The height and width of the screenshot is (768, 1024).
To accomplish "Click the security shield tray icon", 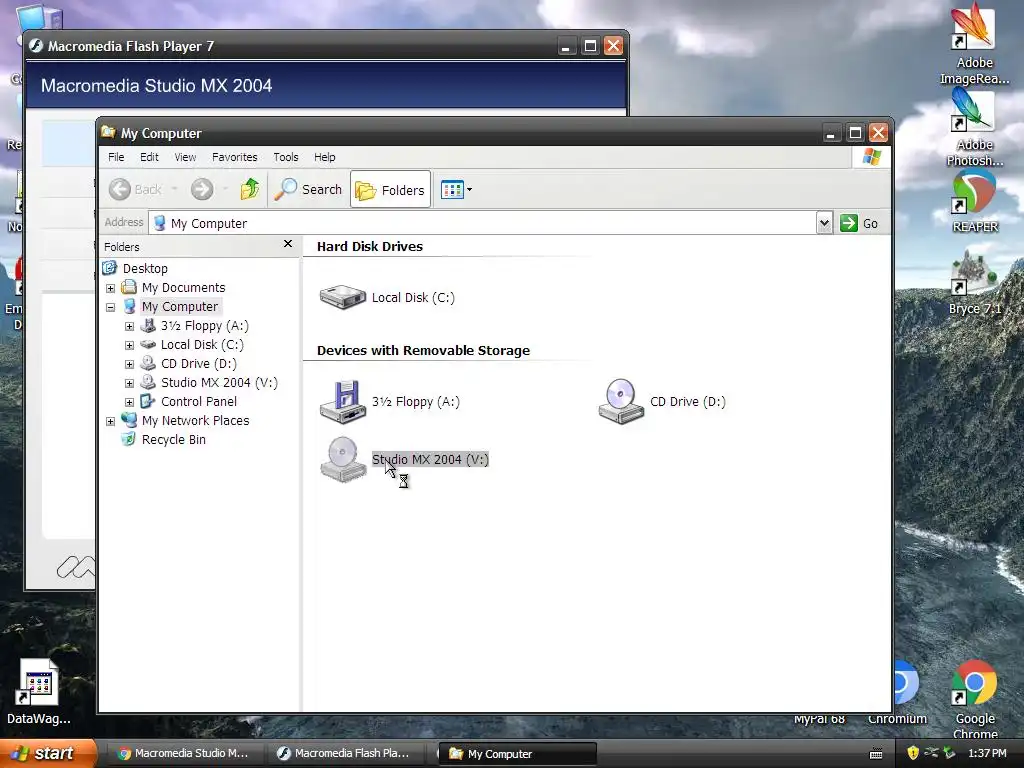I will (x=912, y=753).
